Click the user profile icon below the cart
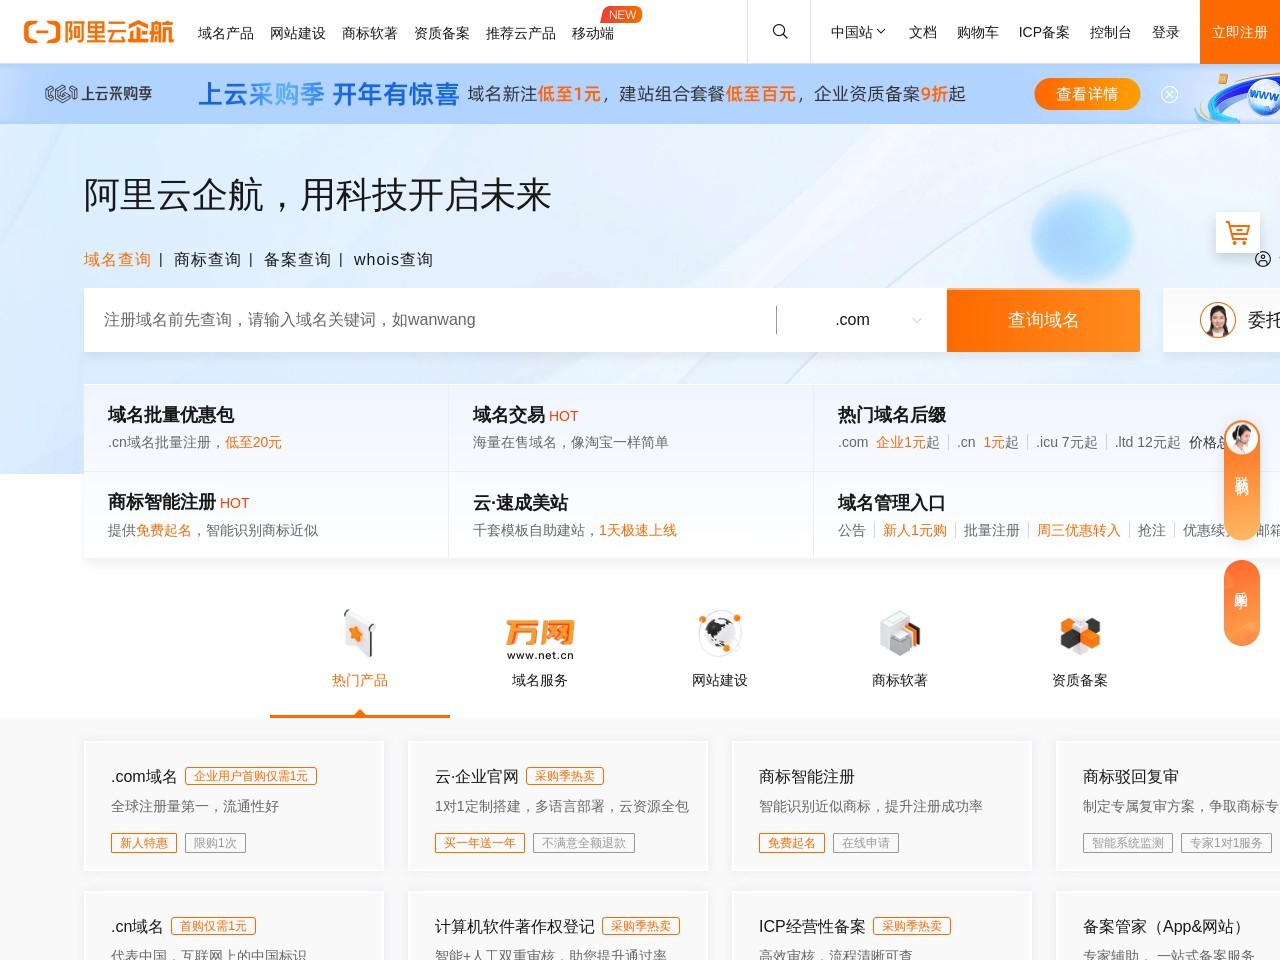Viewport: 1280px width, 960px height. [x=1265, y=259]
